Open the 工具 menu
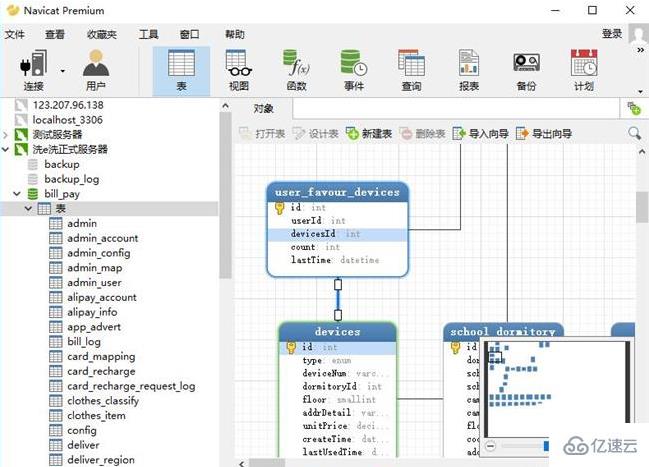This screenshot has height=467, width=649. 149,34
